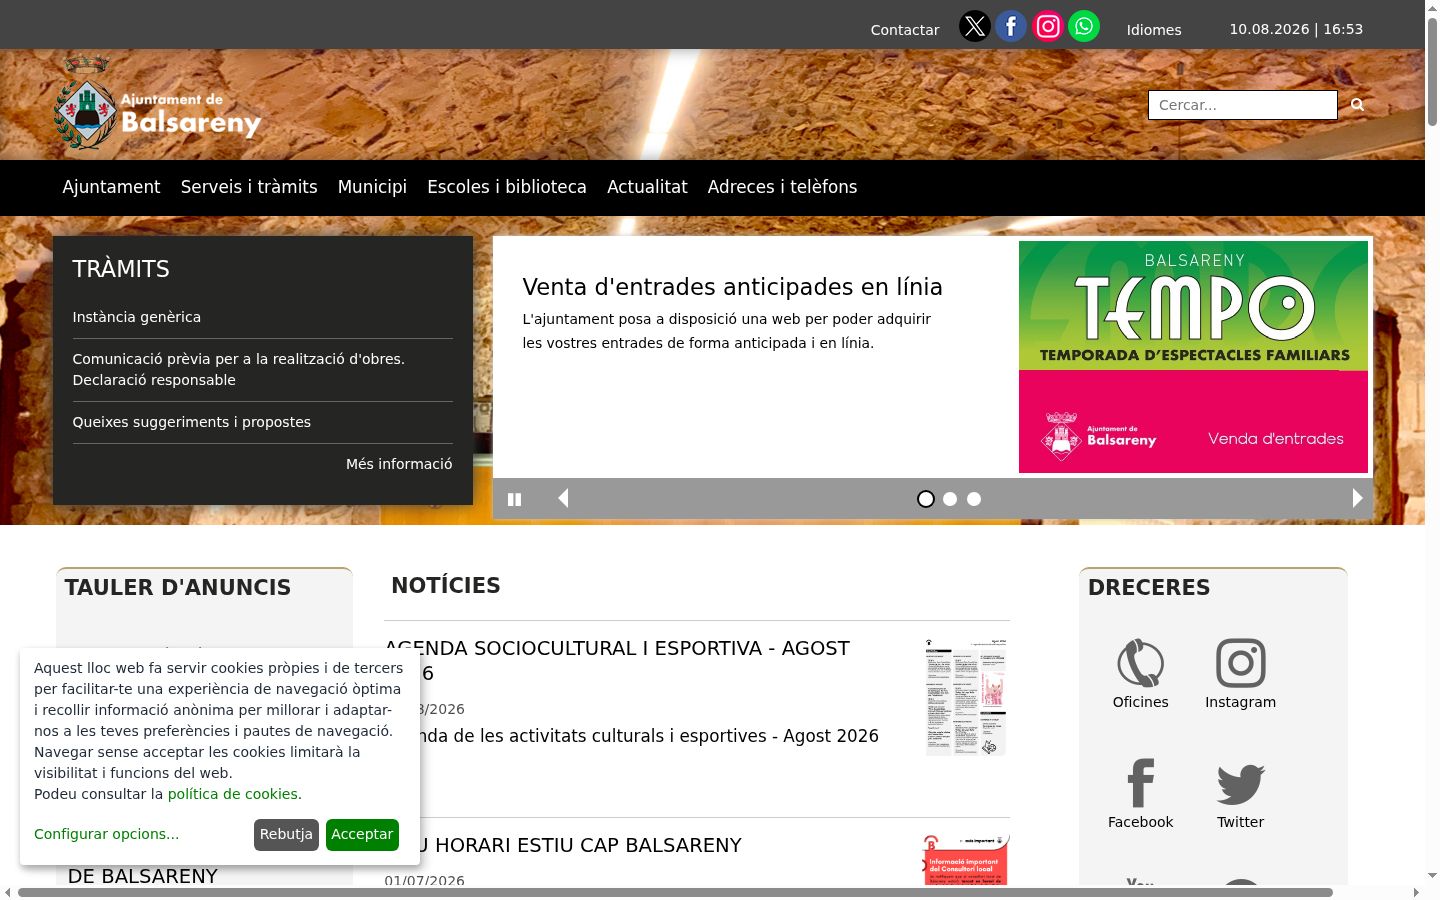Open Comunicació prèvia per a obres link
The width and height of the screenshot is (1440, 900).
tap(239, 369)
